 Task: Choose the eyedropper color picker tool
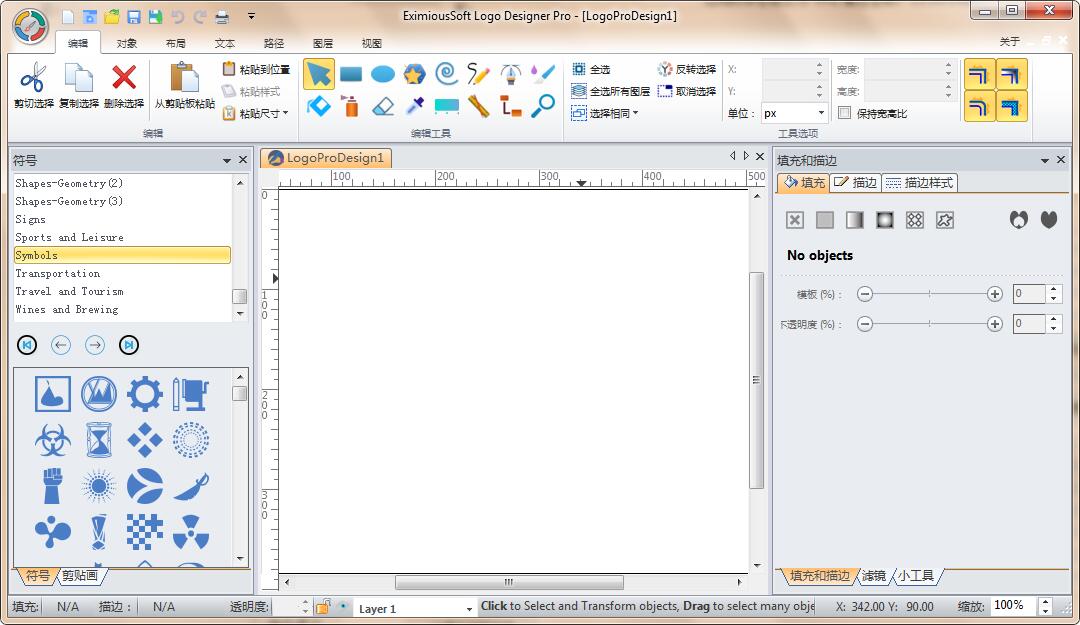point(415,106)
